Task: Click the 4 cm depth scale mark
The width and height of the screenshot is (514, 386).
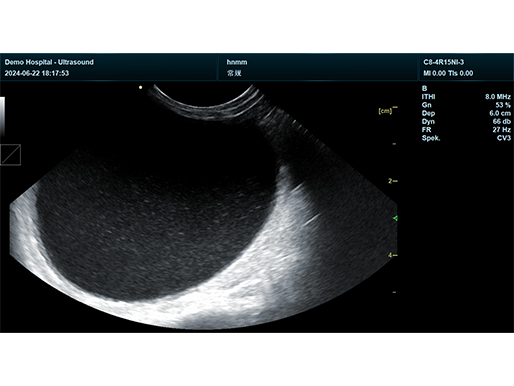Action: [392, 255]
